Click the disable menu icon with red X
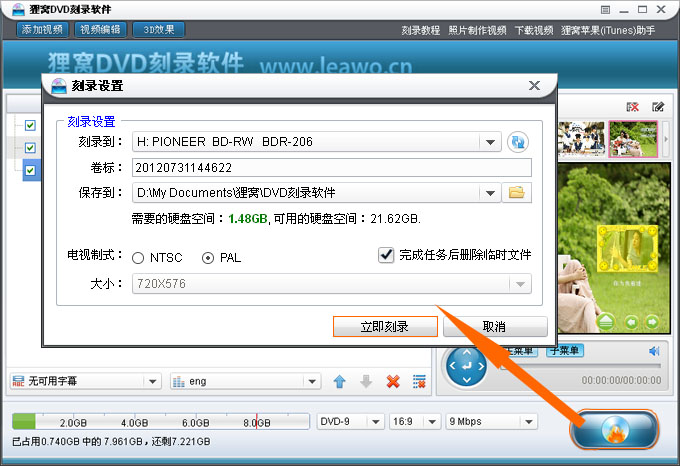Viewport: 680px width, 466px height. (x=633, y=107)
